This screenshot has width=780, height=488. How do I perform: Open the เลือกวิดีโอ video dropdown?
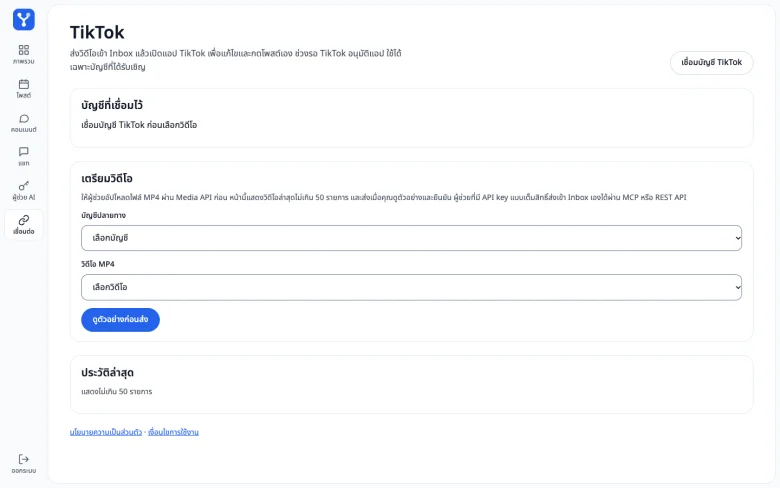pyautogui.click(x=411, y=287)
